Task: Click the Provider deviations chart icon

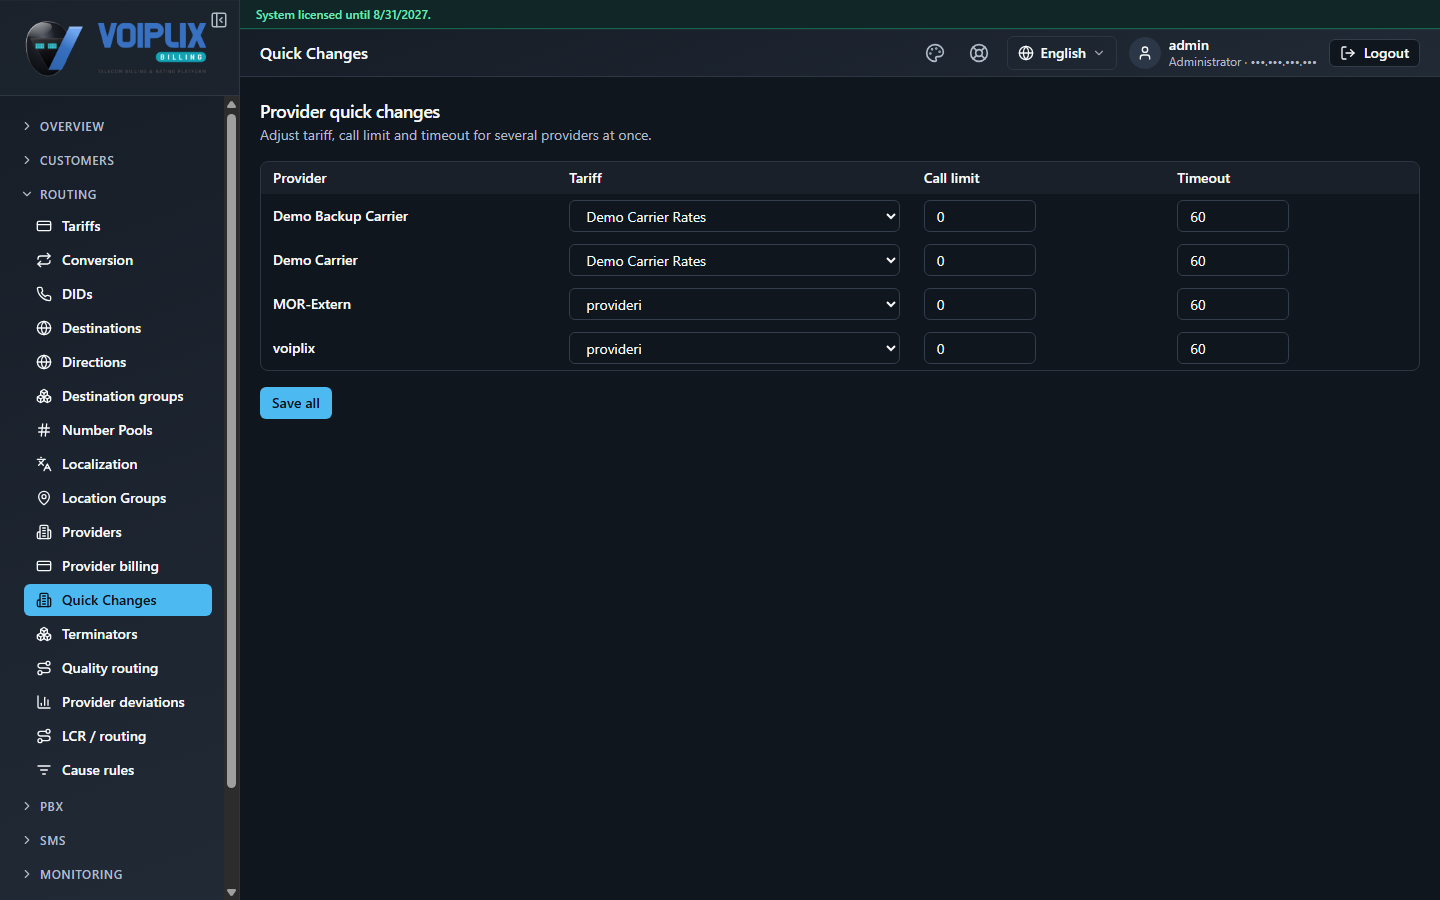Action: click(44, 702)
